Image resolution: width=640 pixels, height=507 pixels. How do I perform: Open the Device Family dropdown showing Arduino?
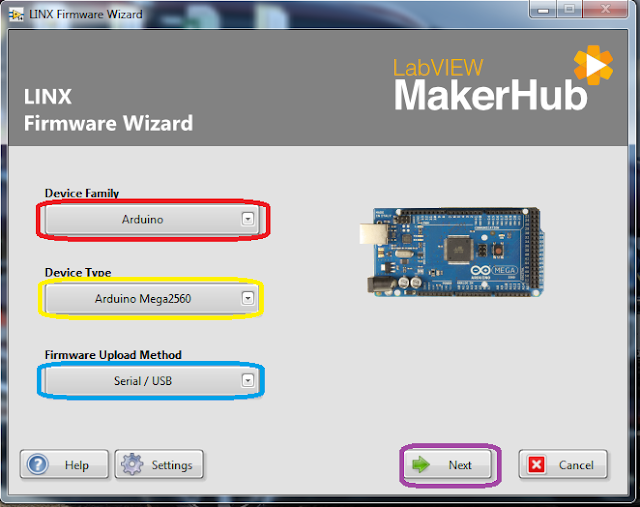151,219
